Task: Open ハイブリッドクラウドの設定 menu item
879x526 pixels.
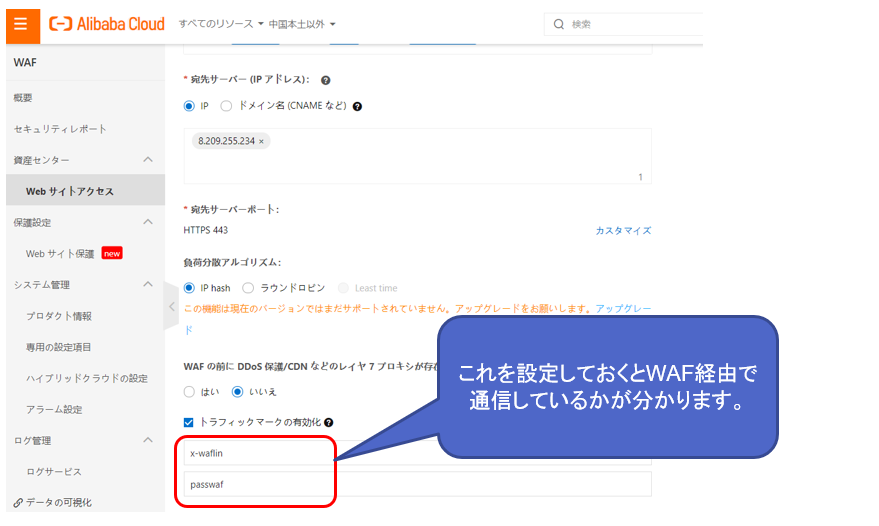Action: click(x=85, y=379)
